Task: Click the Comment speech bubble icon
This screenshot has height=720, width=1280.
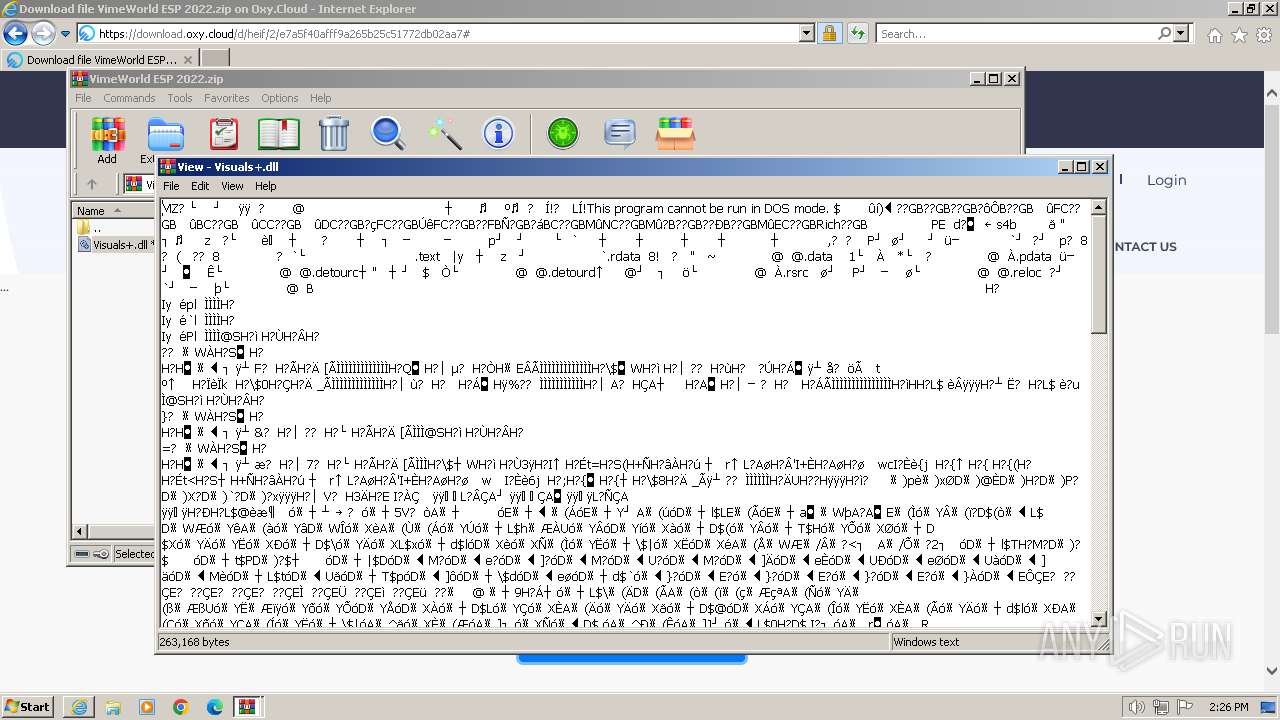Action: [620, 134]
